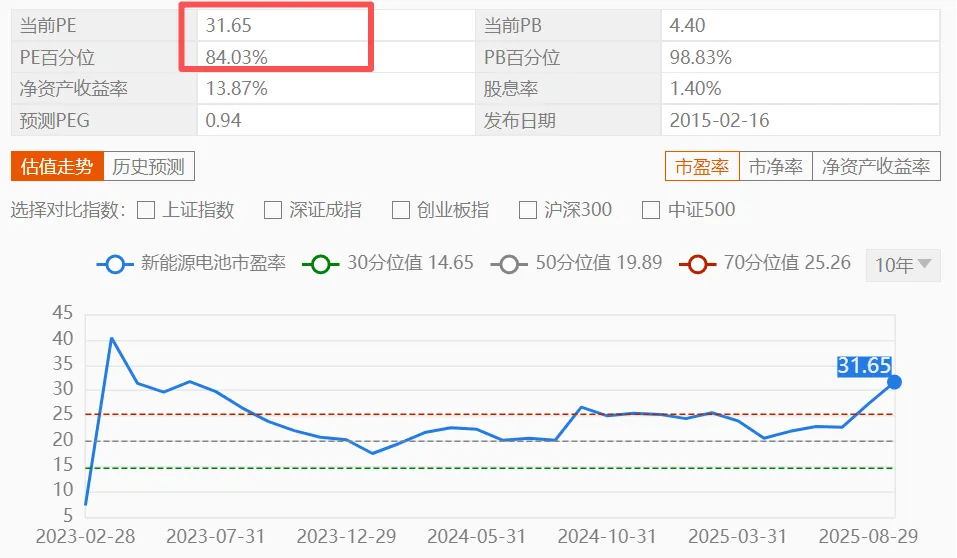Select the 市盈率 metric button

pos(702,166)
